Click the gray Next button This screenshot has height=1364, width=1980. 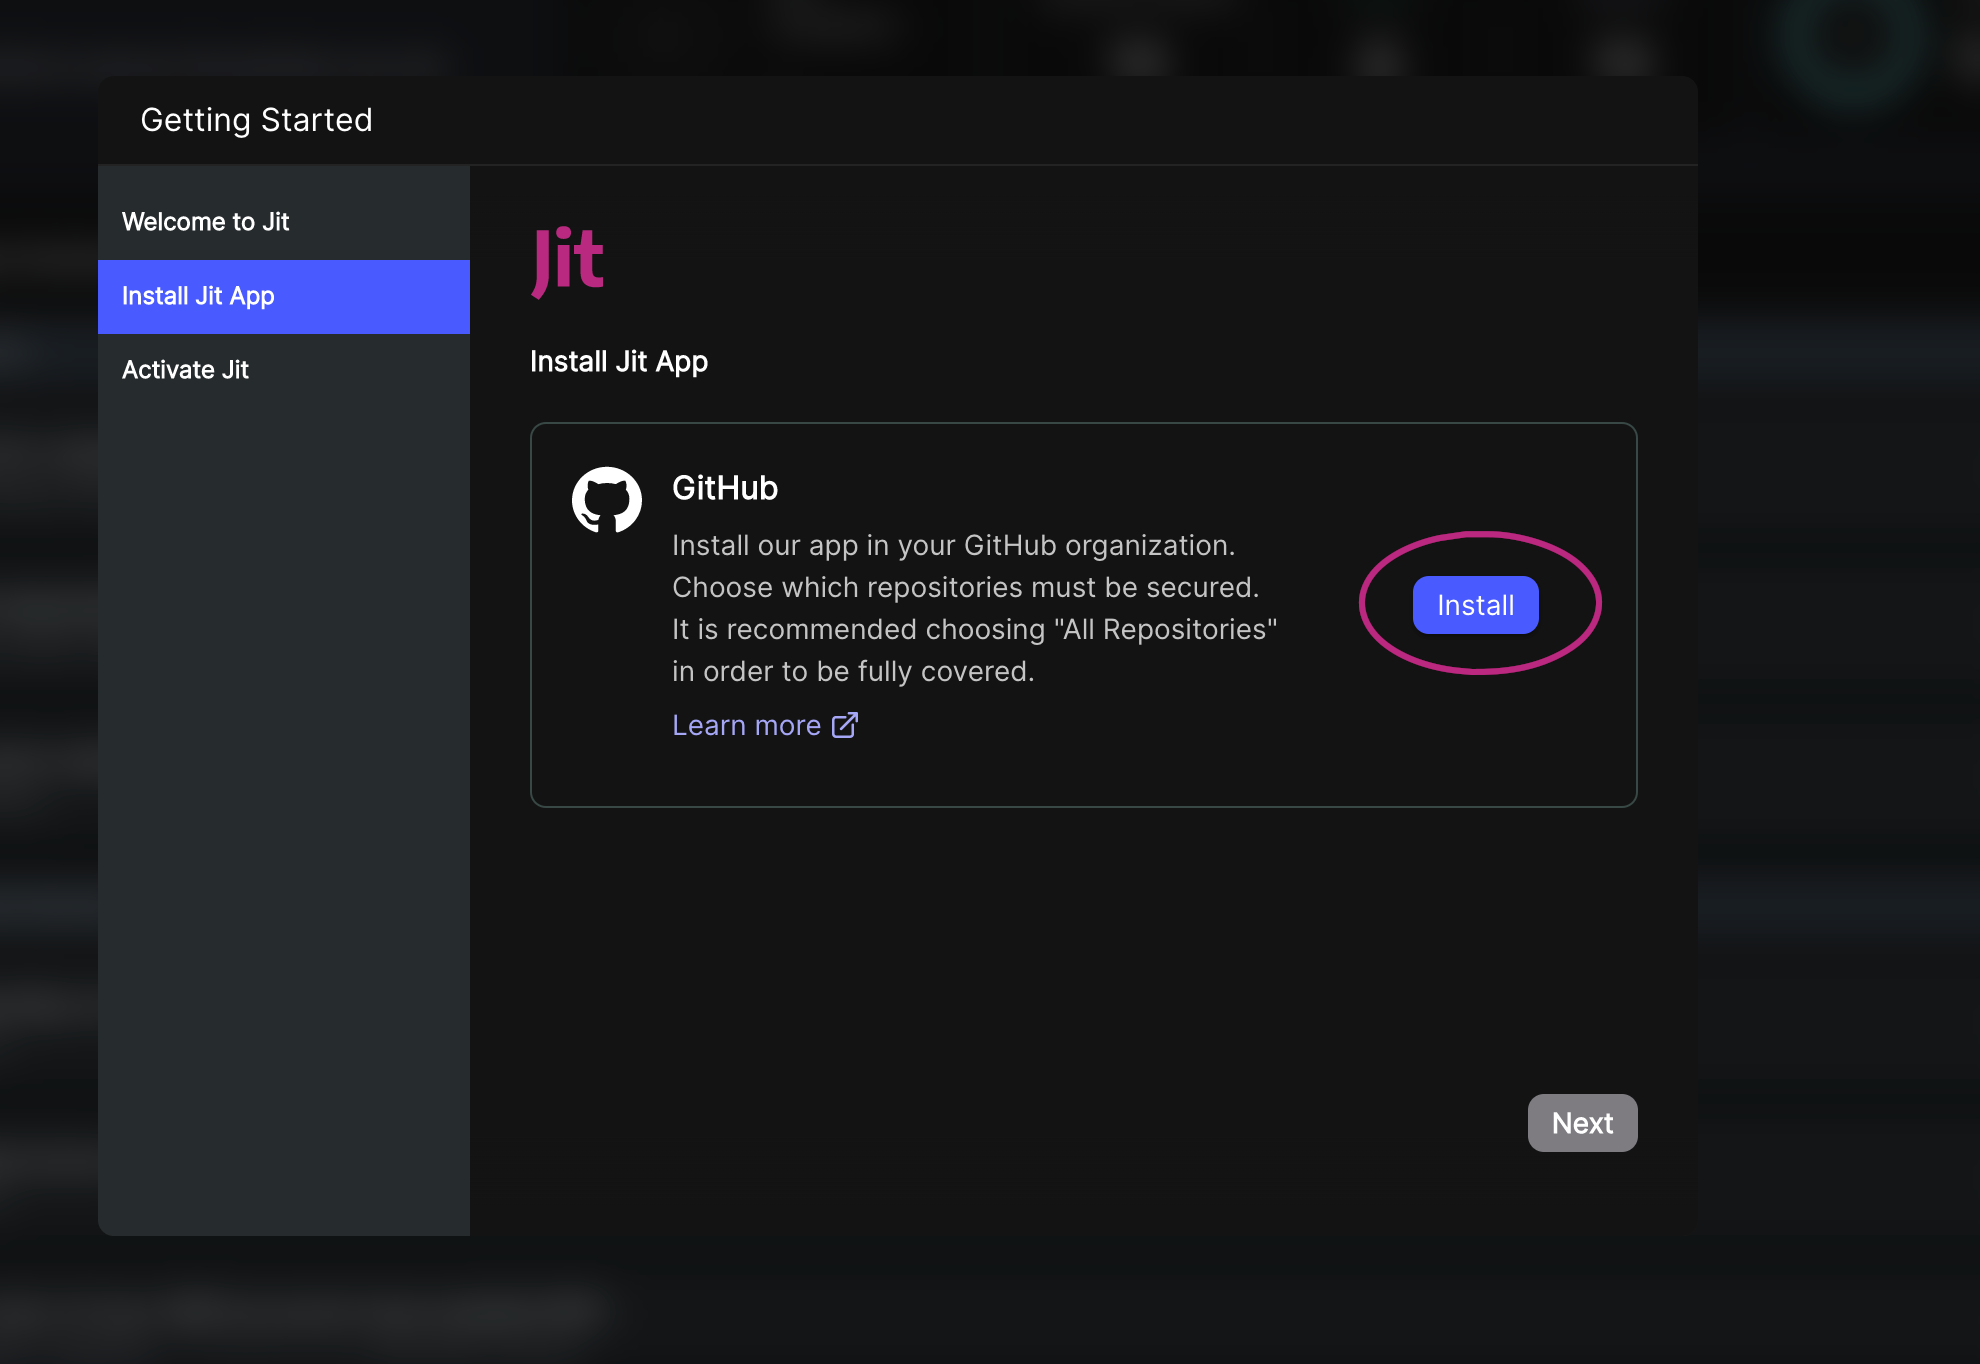click(x=1582, y=1123)
